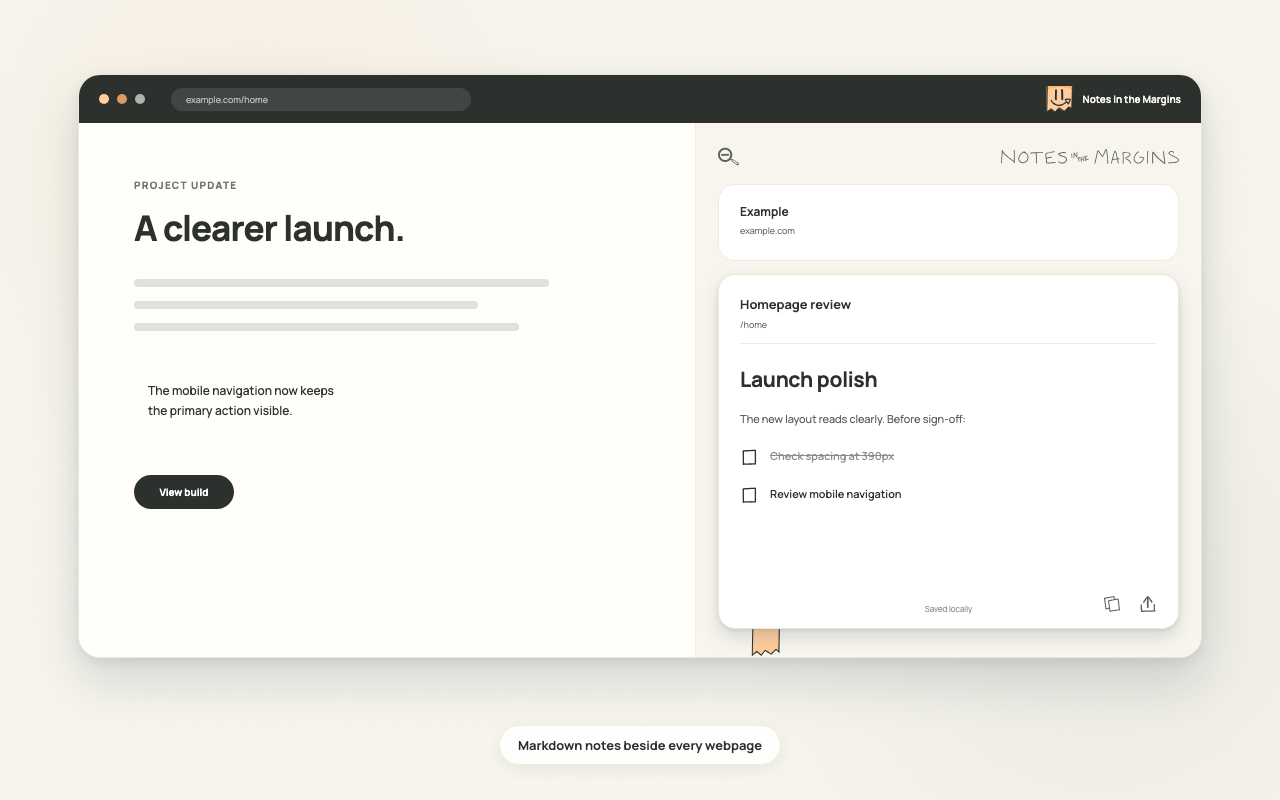
Task: Click the smiley extension icon in toolbar
Action: [1059, 99]
